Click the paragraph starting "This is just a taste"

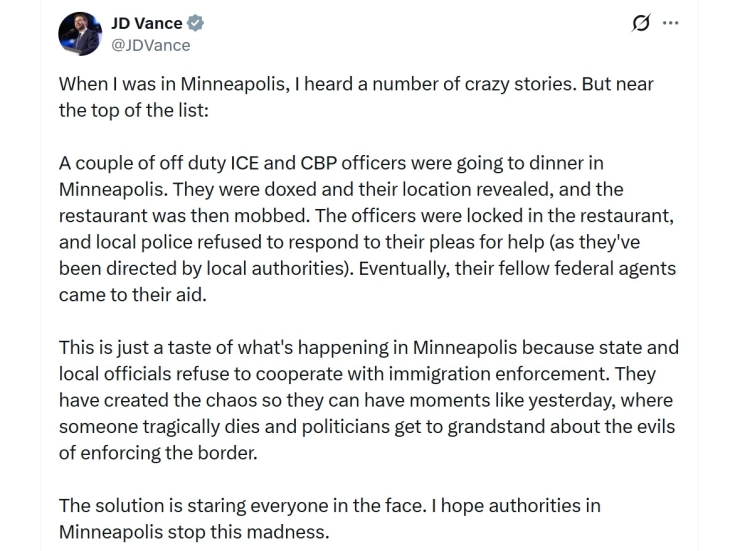pos(367,400)
